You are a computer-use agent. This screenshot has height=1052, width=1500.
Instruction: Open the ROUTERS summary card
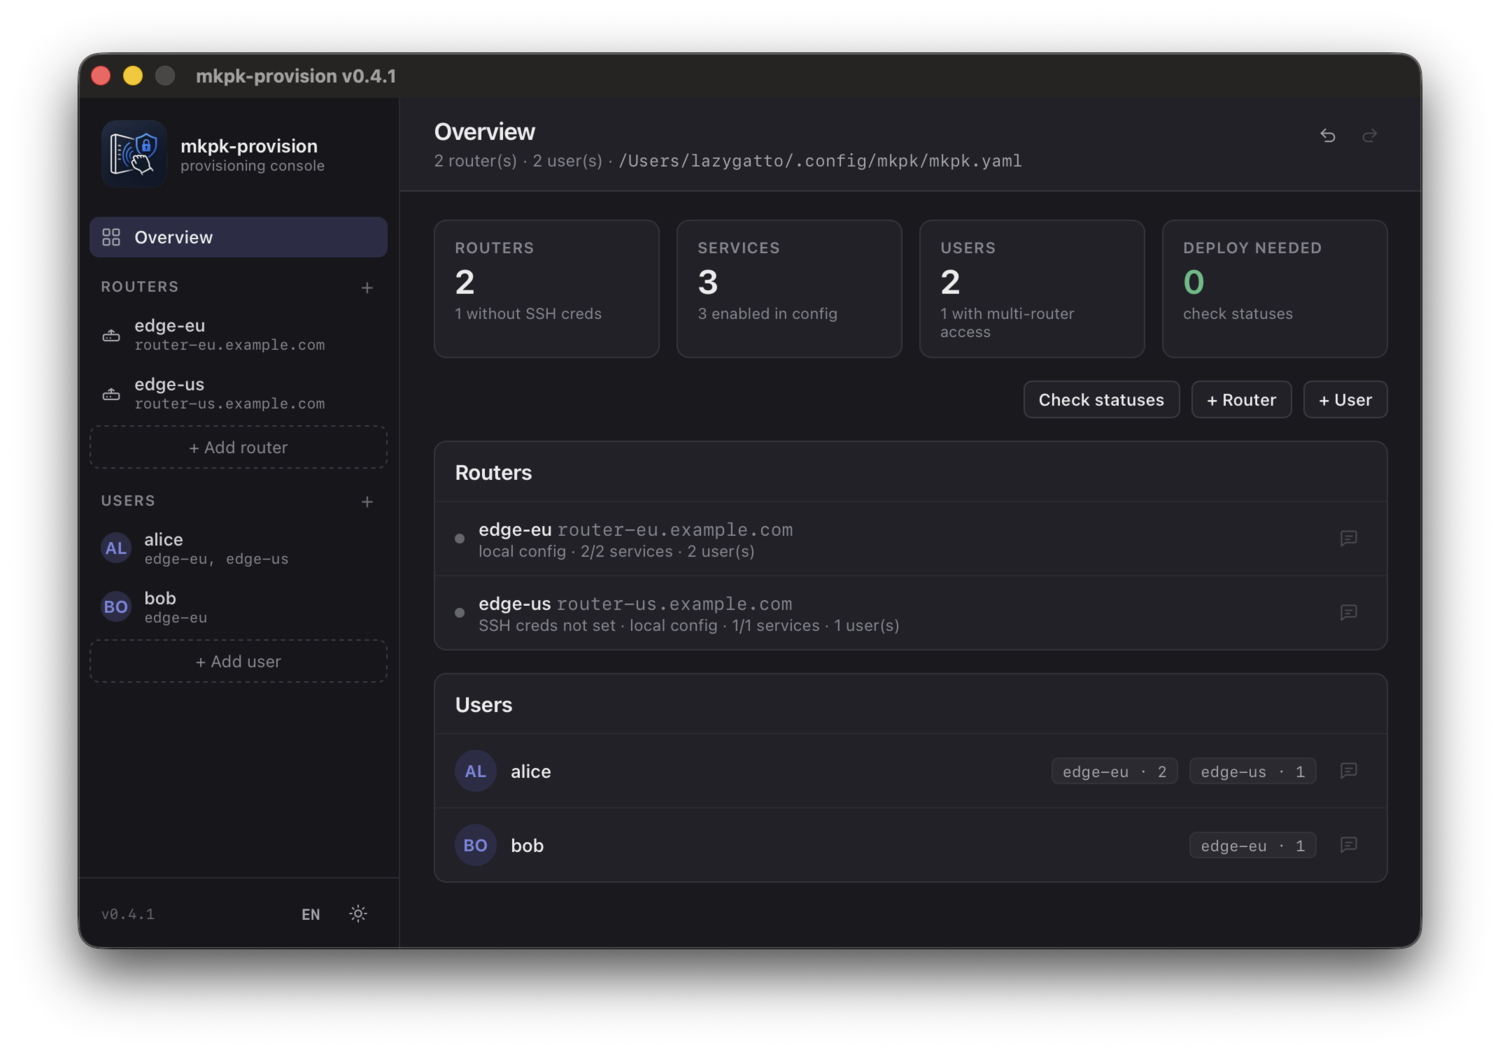pos(546,289)
